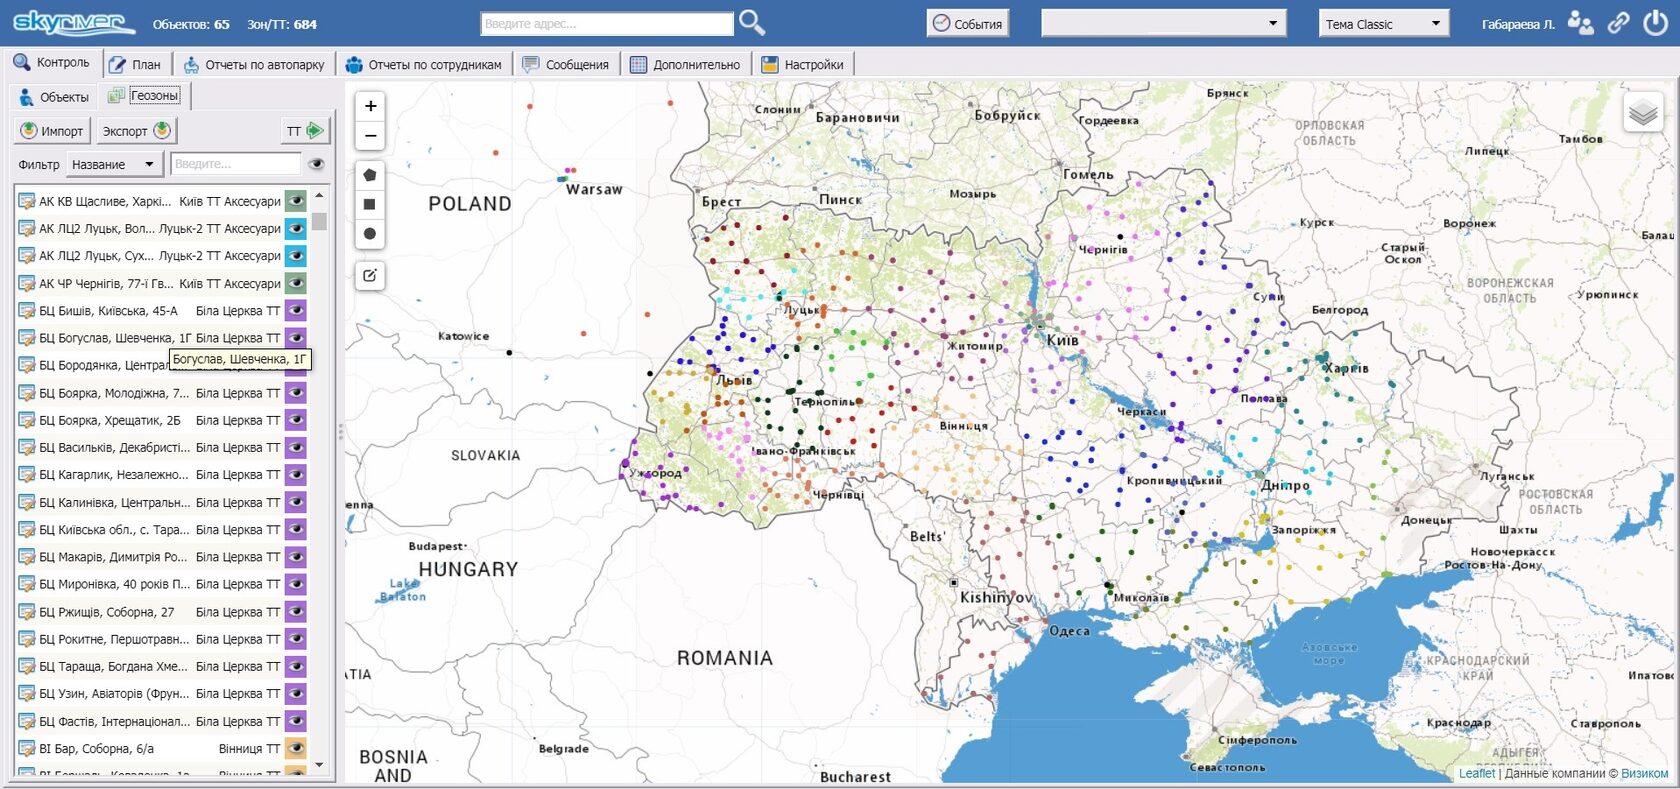1680x789 pixels.
Task: Click the power logout icon
Action: point(1655,23)
